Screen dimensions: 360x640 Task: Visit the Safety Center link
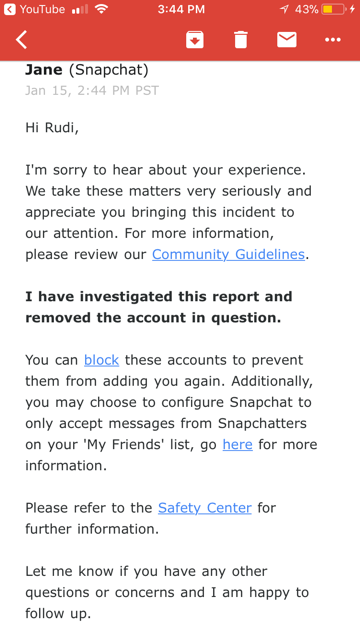click(205, 508)
